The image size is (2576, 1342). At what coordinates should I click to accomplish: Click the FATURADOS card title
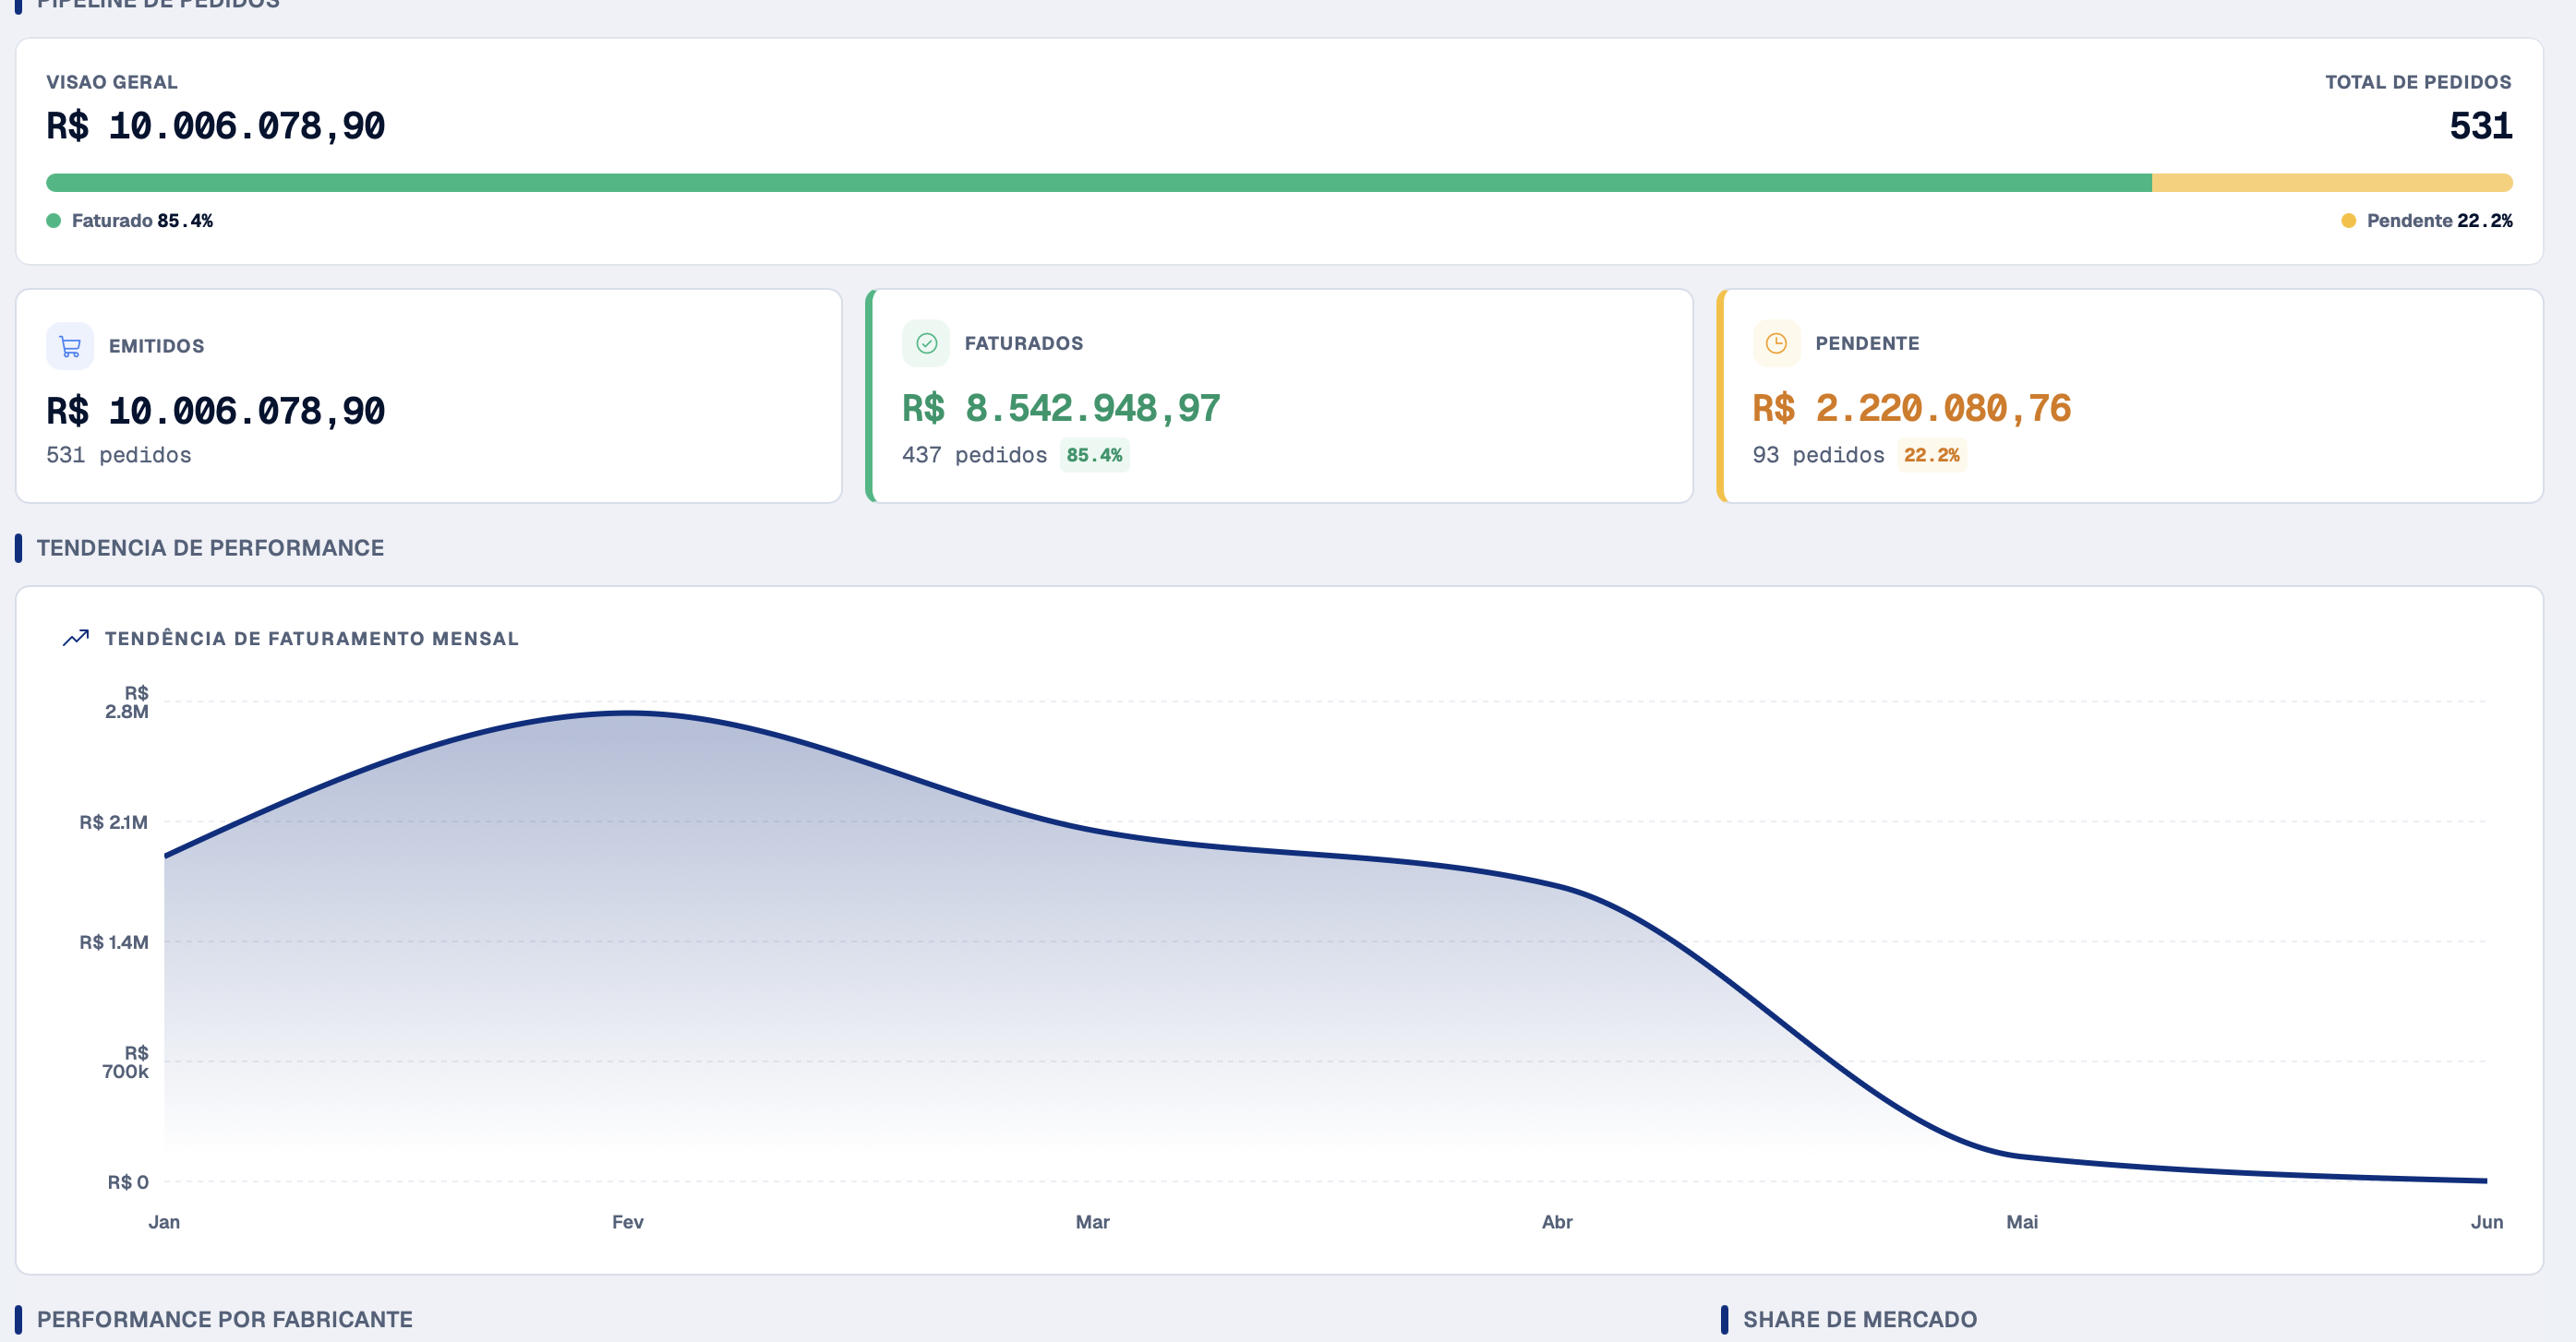point(1024,343)
